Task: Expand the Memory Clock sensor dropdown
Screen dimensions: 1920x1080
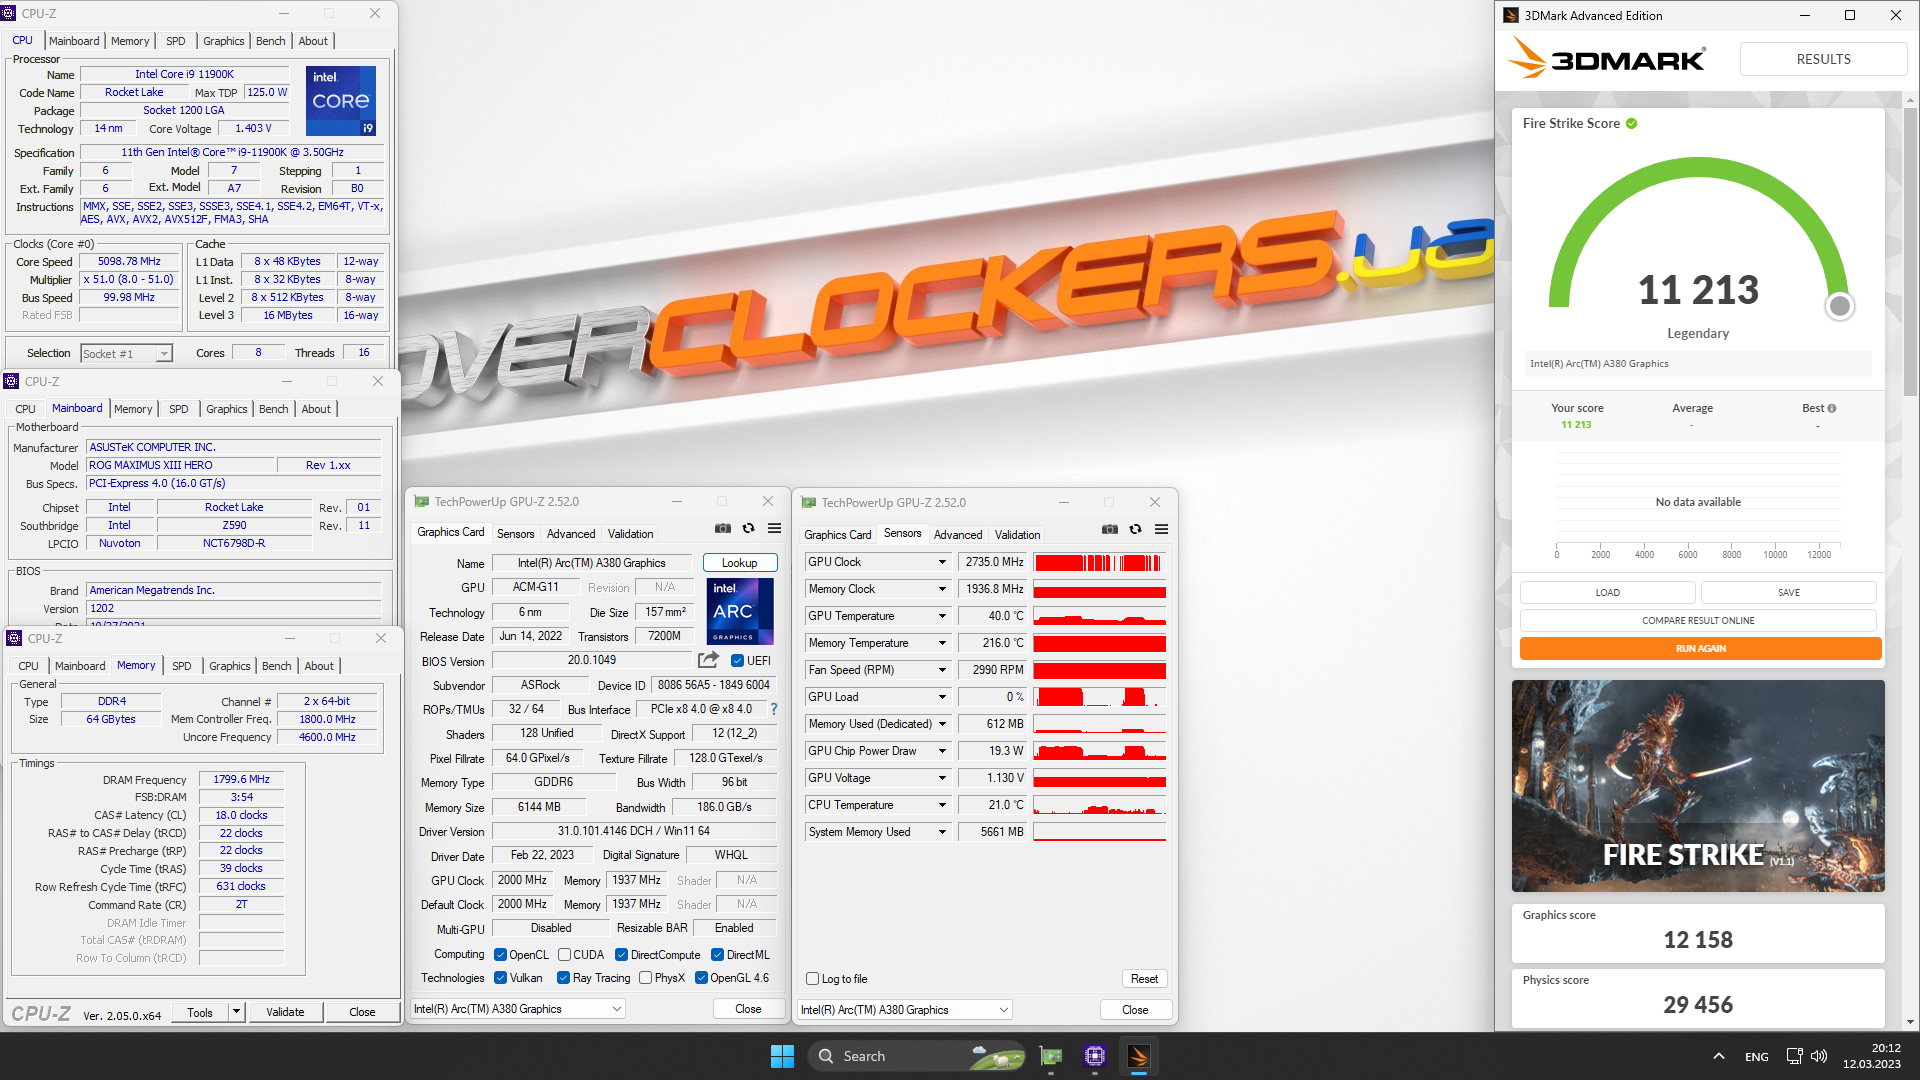Action: [x=941, y=589]
